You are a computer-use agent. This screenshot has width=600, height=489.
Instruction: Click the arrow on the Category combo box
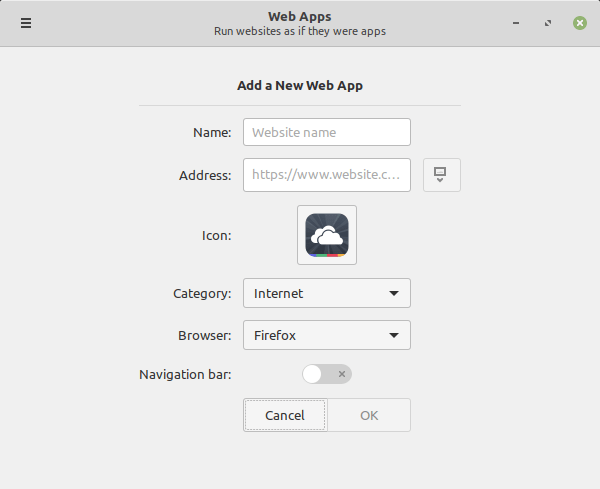pos(394,293)
